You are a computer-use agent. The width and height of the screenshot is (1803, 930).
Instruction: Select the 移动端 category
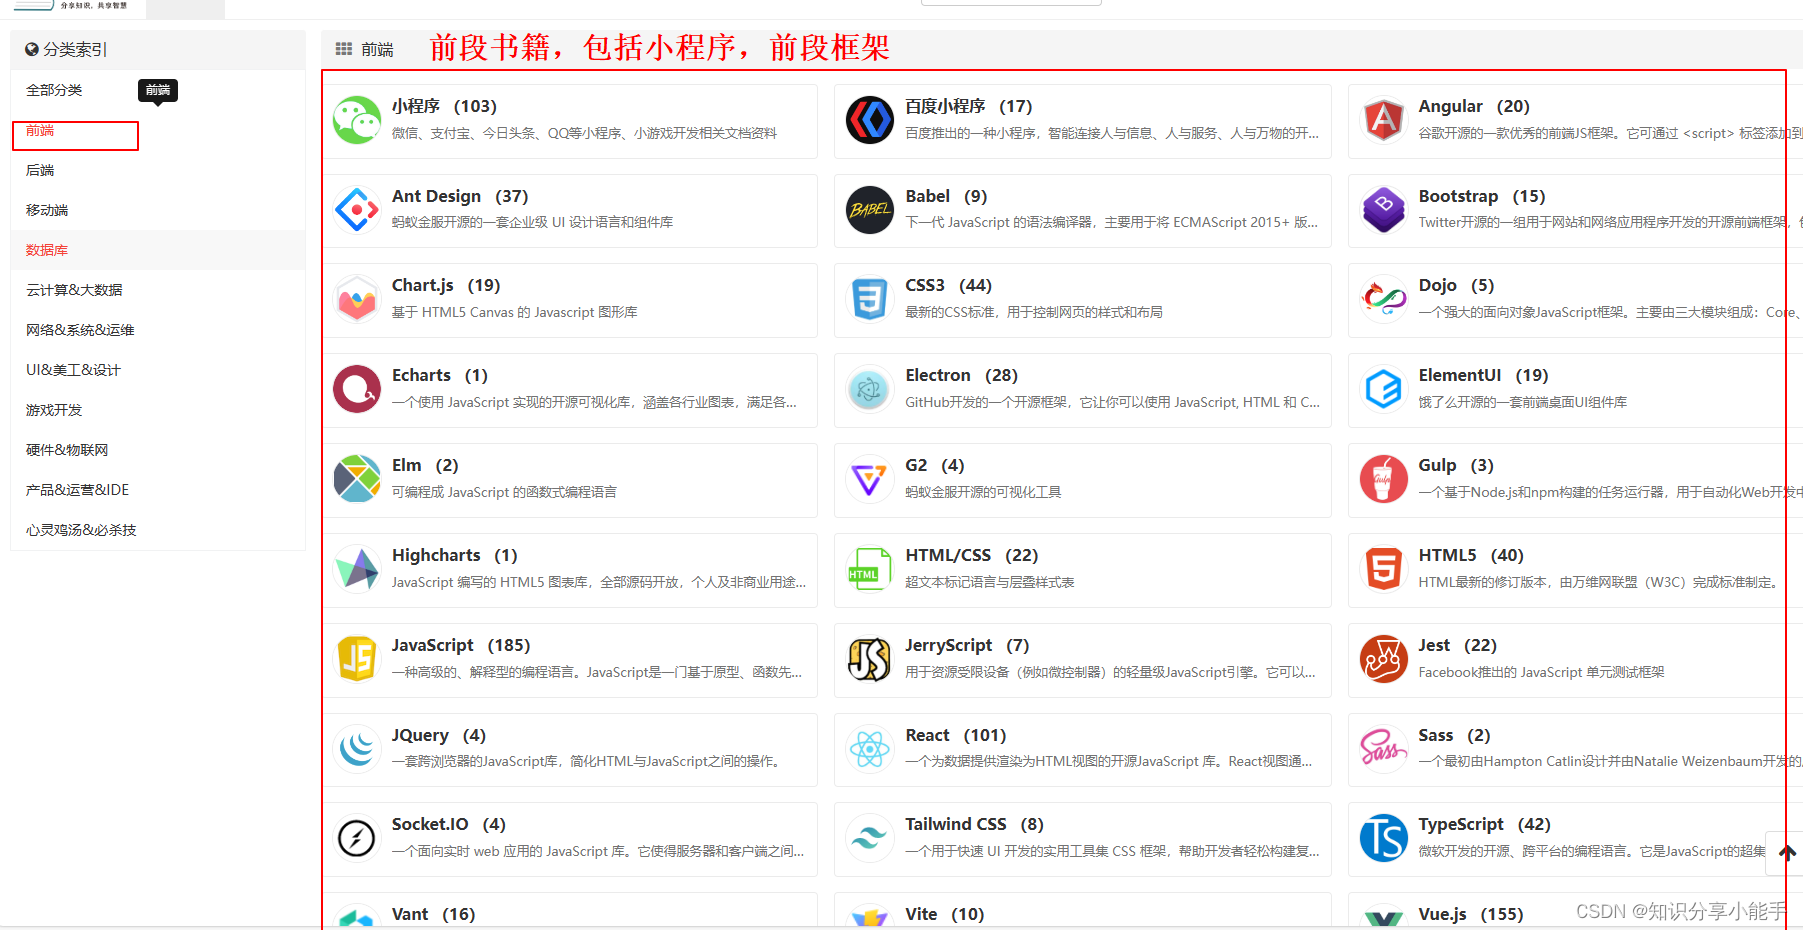47,210
